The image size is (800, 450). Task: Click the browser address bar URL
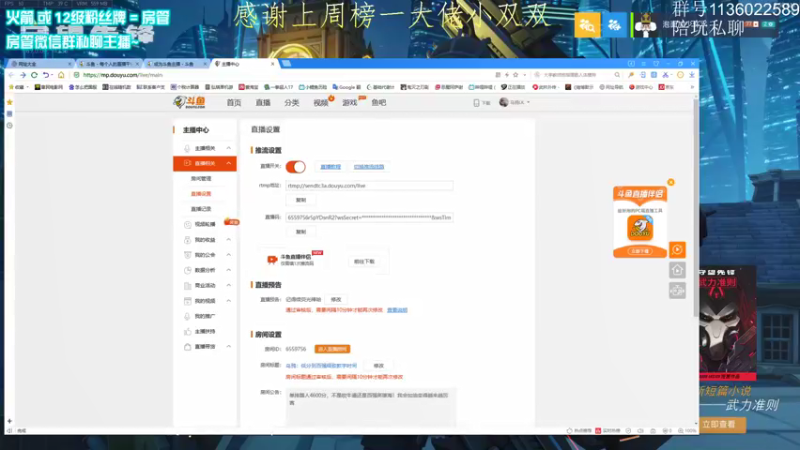(x=122, y=75)
